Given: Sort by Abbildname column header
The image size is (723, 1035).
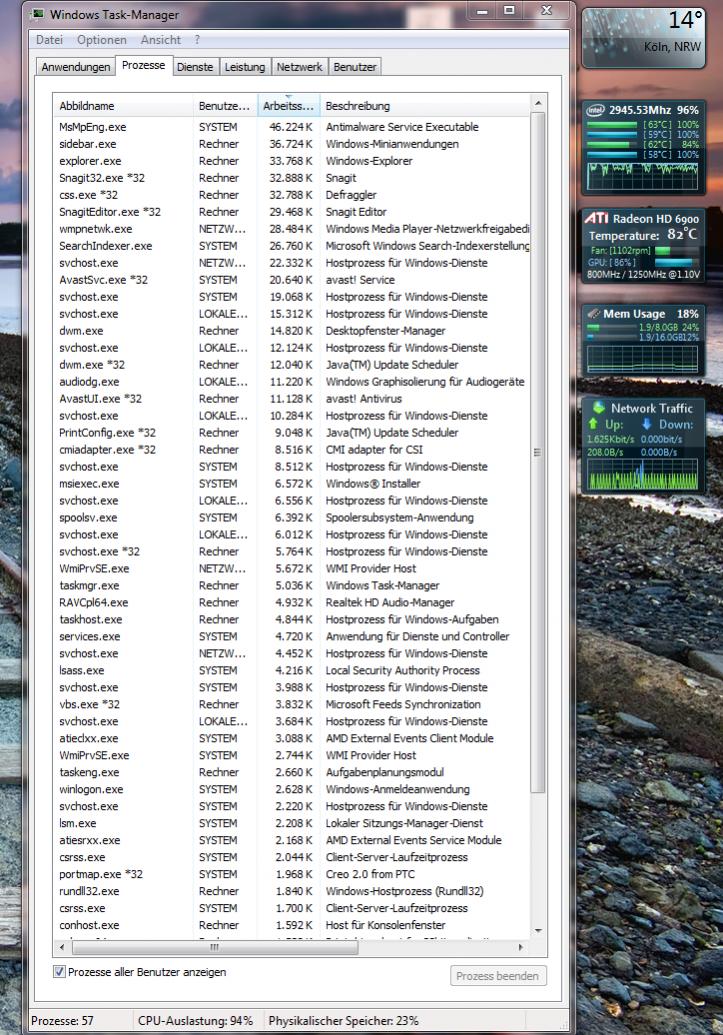Looking at the screenshot, I should [123, 106].
